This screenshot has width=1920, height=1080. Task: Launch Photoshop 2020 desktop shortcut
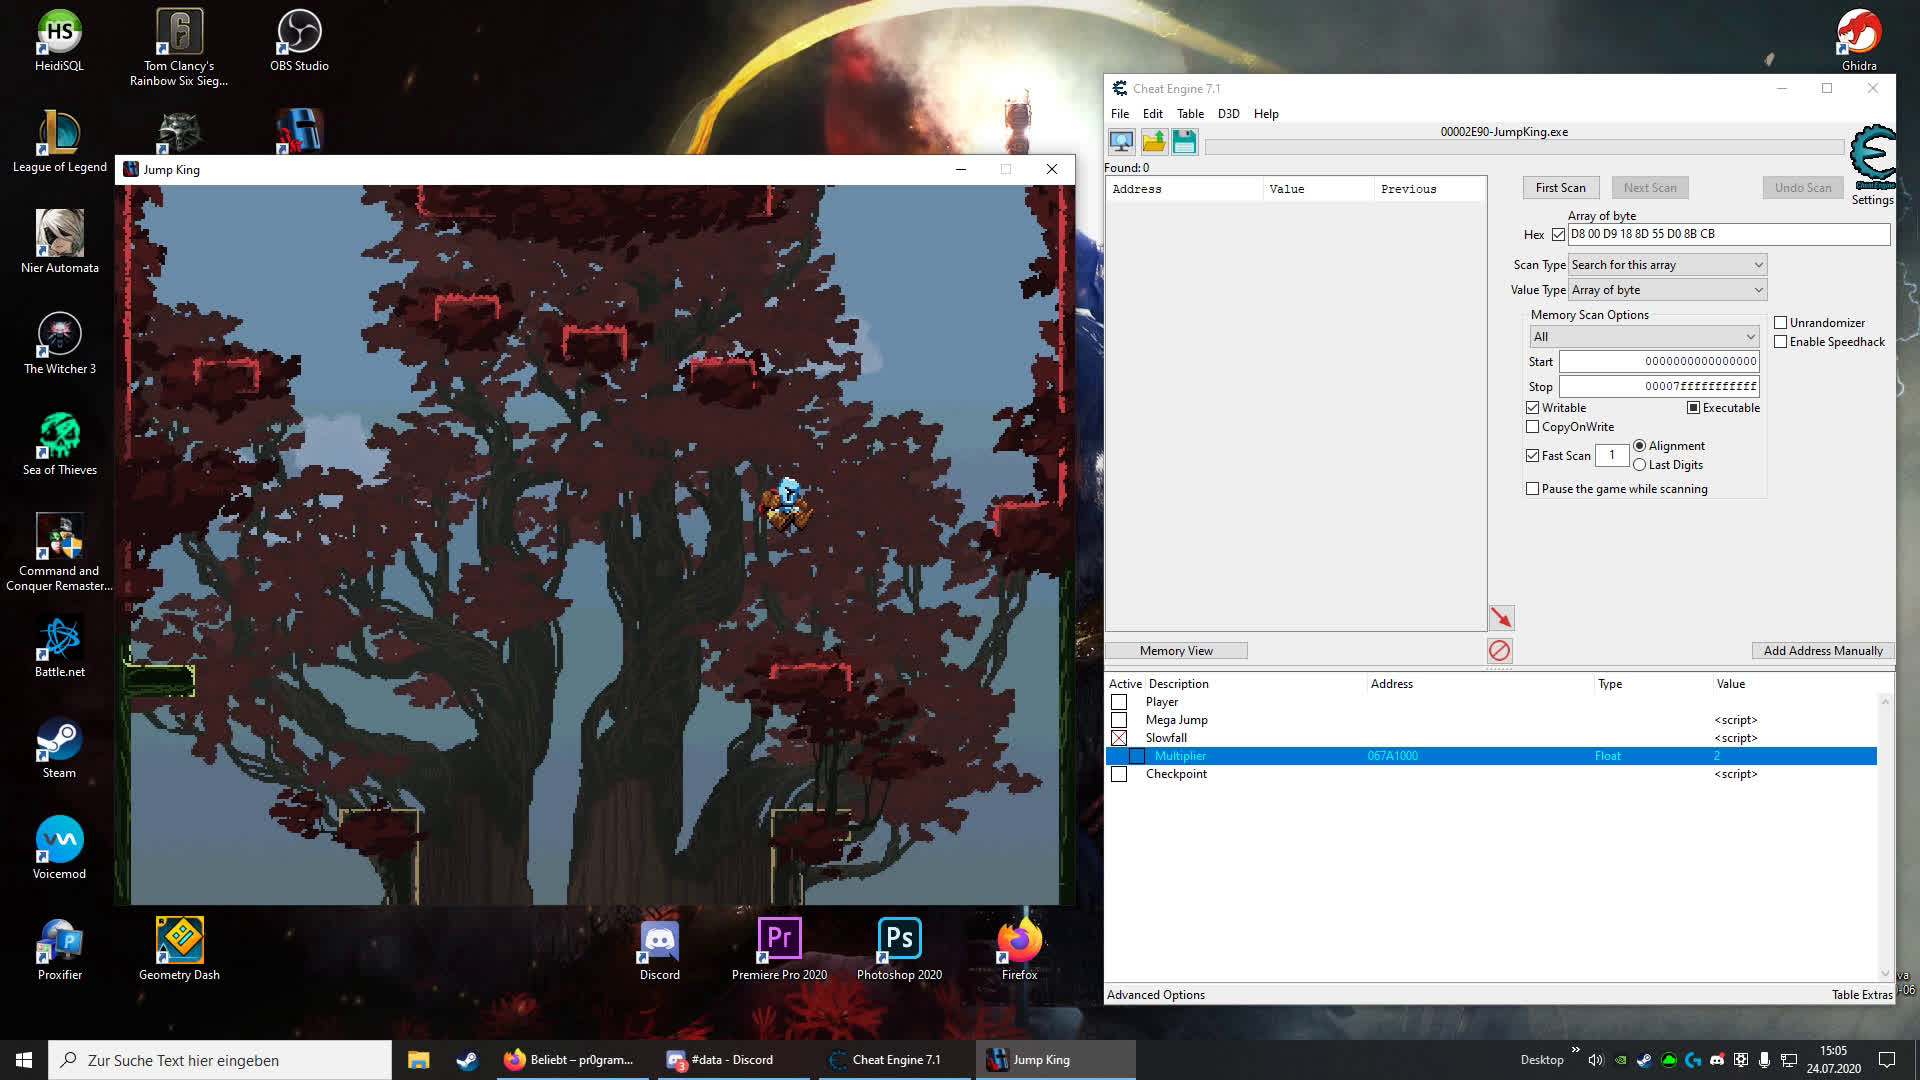click(x=899, y=949)
